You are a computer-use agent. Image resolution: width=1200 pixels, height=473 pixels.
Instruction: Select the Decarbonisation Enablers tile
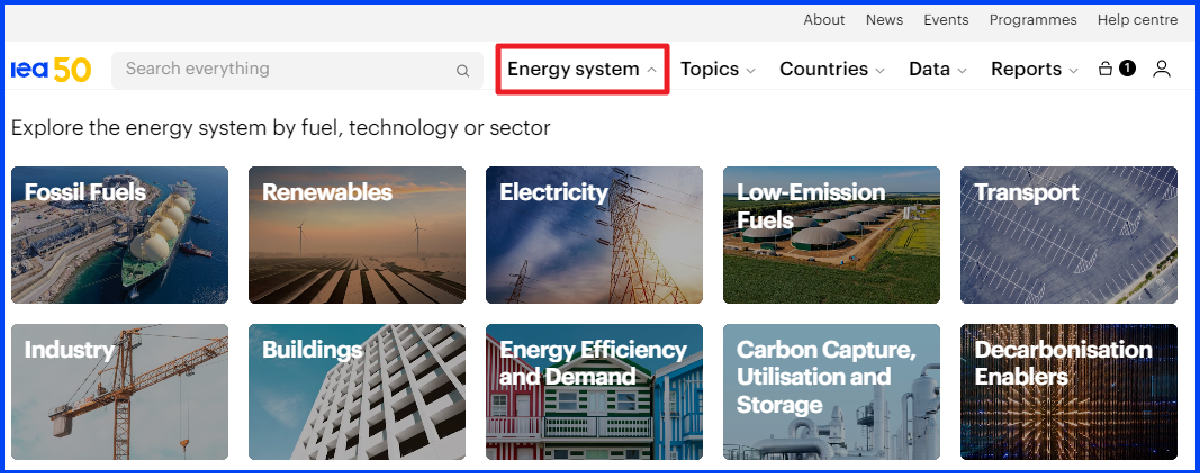coord(1069,392)
